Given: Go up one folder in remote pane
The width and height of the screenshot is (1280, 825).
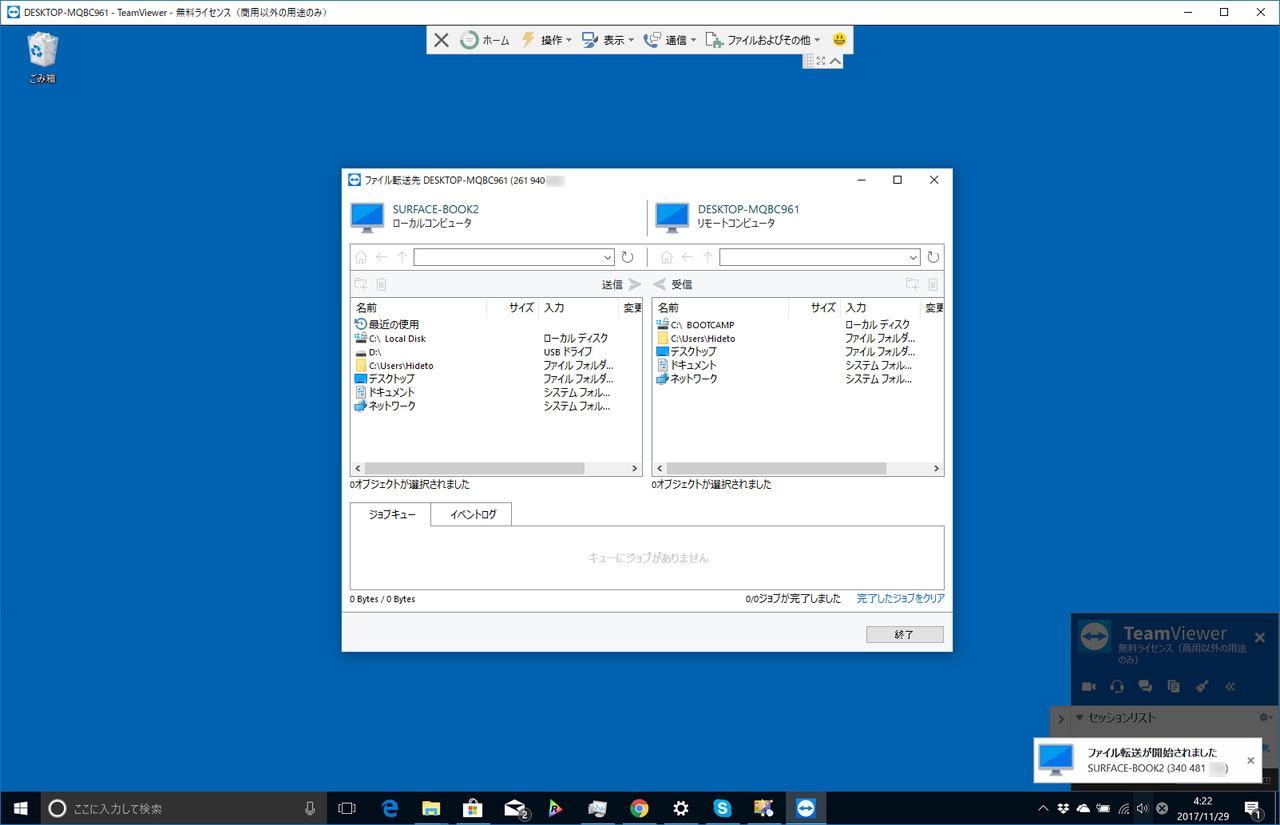Looking at the screenshot, I should pyautogui.click(x=708, y=257).
